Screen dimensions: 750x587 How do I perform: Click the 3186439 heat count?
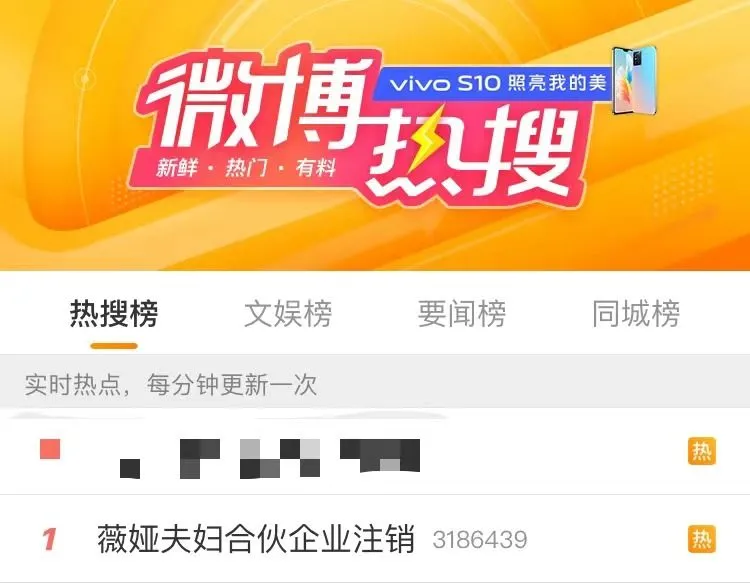coord(480,540)
